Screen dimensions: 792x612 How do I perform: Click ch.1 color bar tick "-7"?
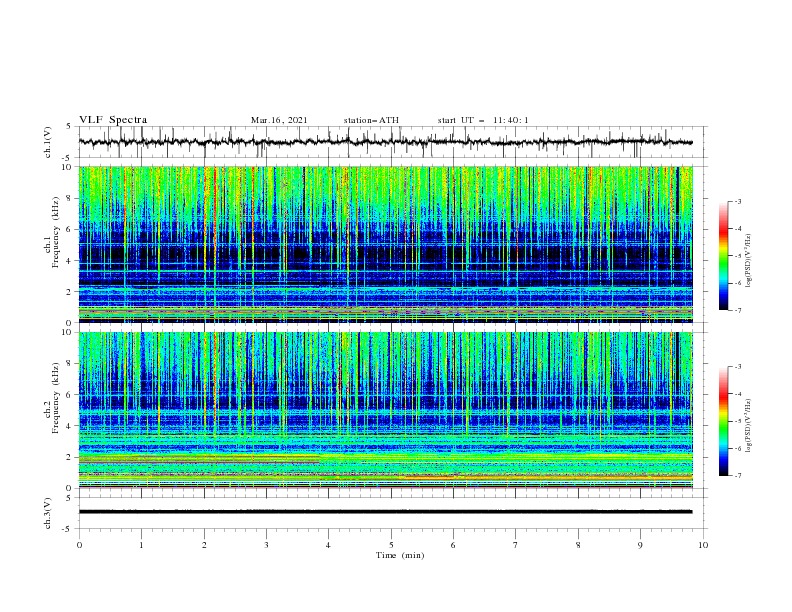coord(738,310)
